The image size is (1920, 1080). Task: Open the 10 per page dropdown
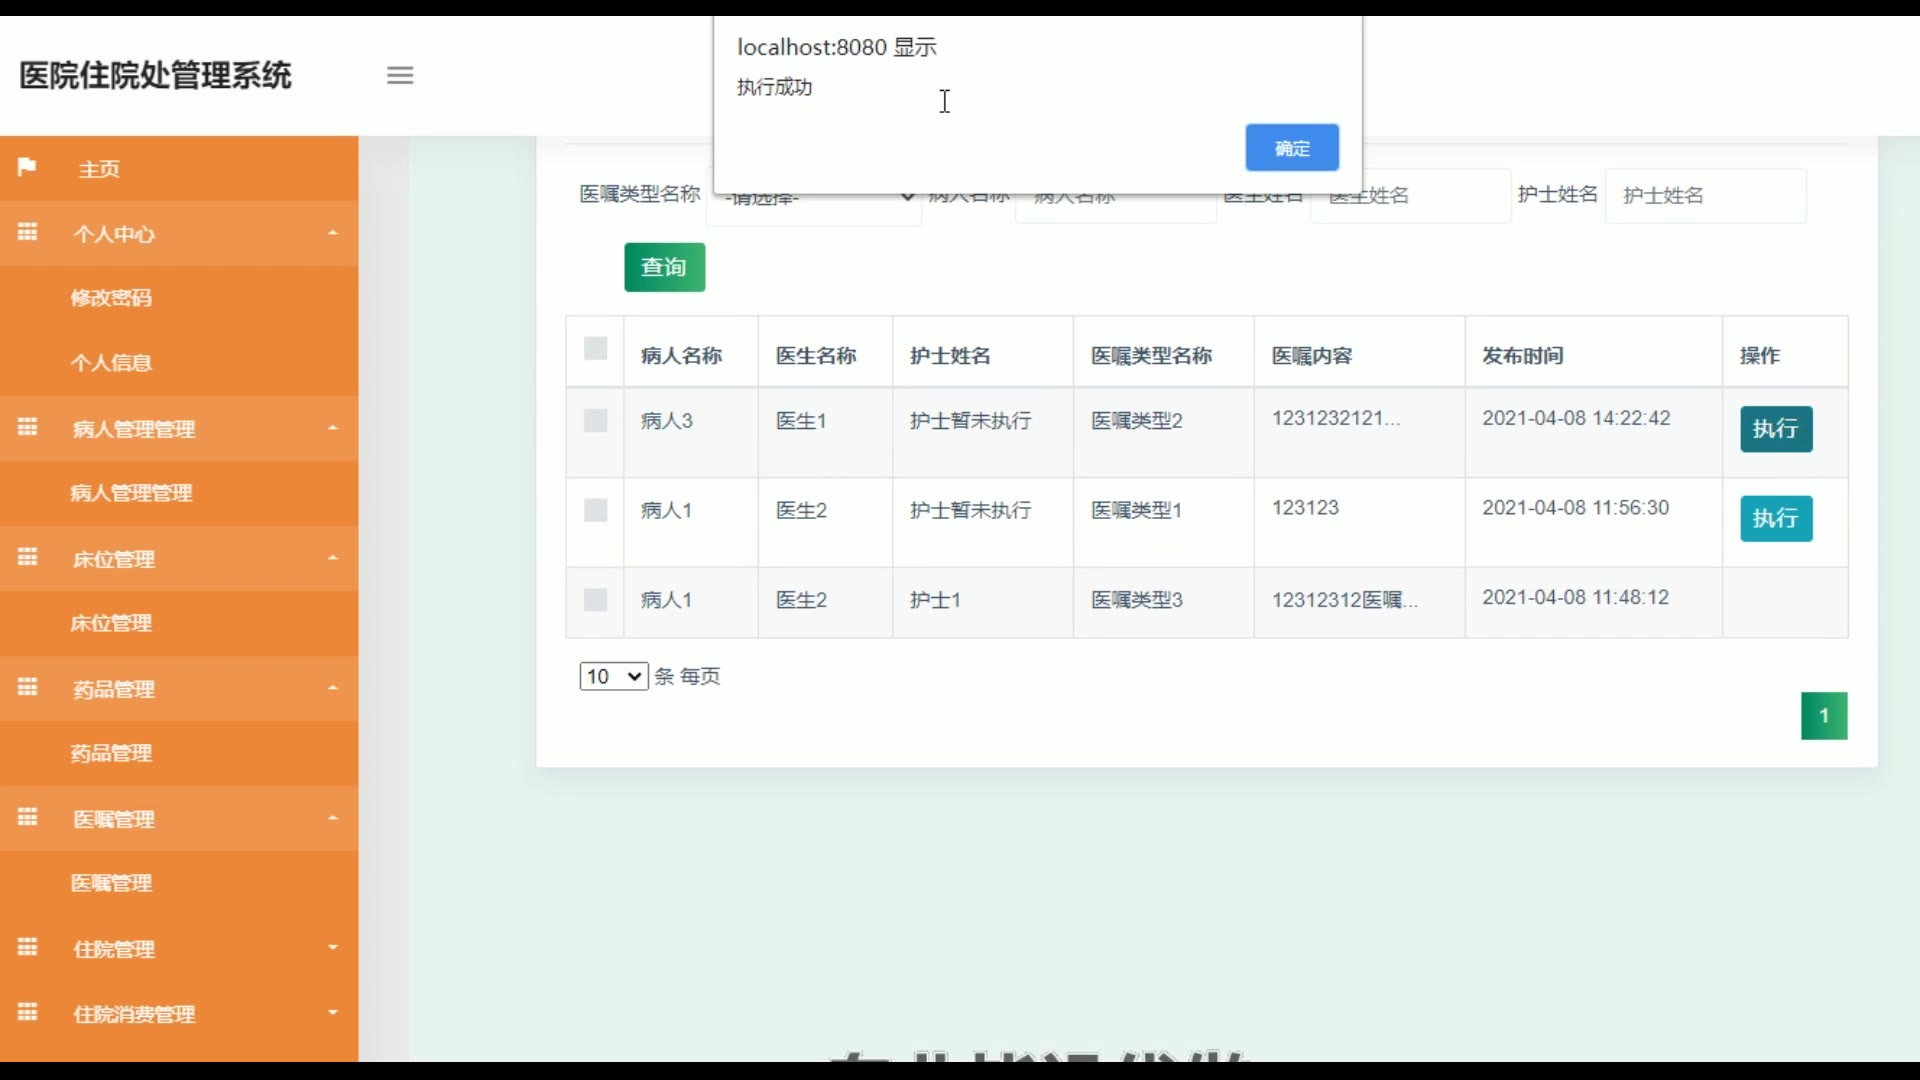click(x=613, y=677)
